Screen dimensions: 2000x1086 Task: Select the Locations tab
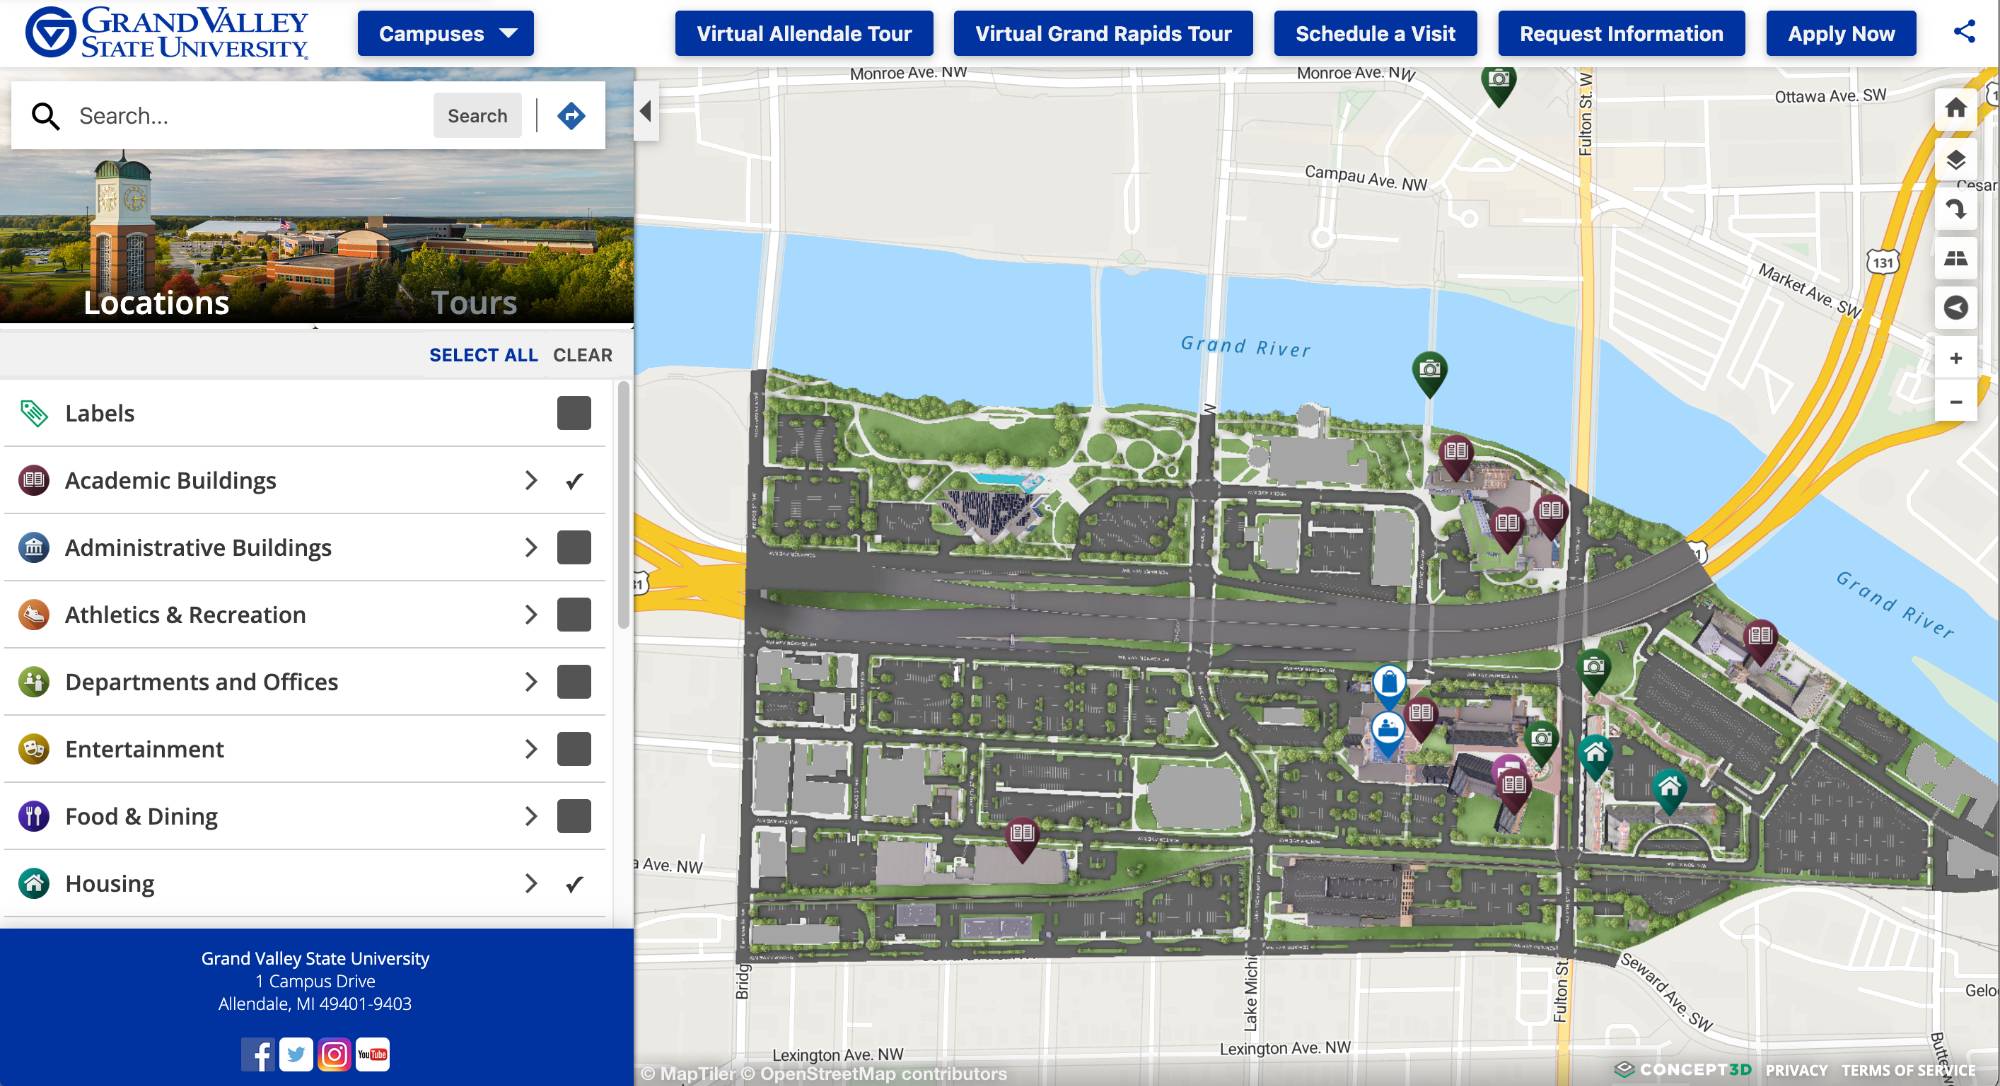[156, 302]
